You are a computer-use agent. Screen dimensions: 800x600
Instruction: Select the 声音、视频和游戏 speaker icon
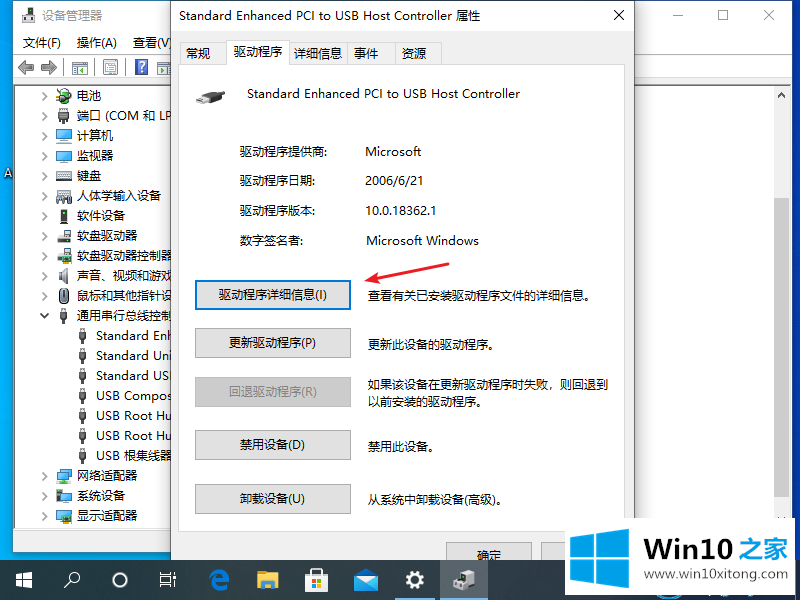[63, 276]
